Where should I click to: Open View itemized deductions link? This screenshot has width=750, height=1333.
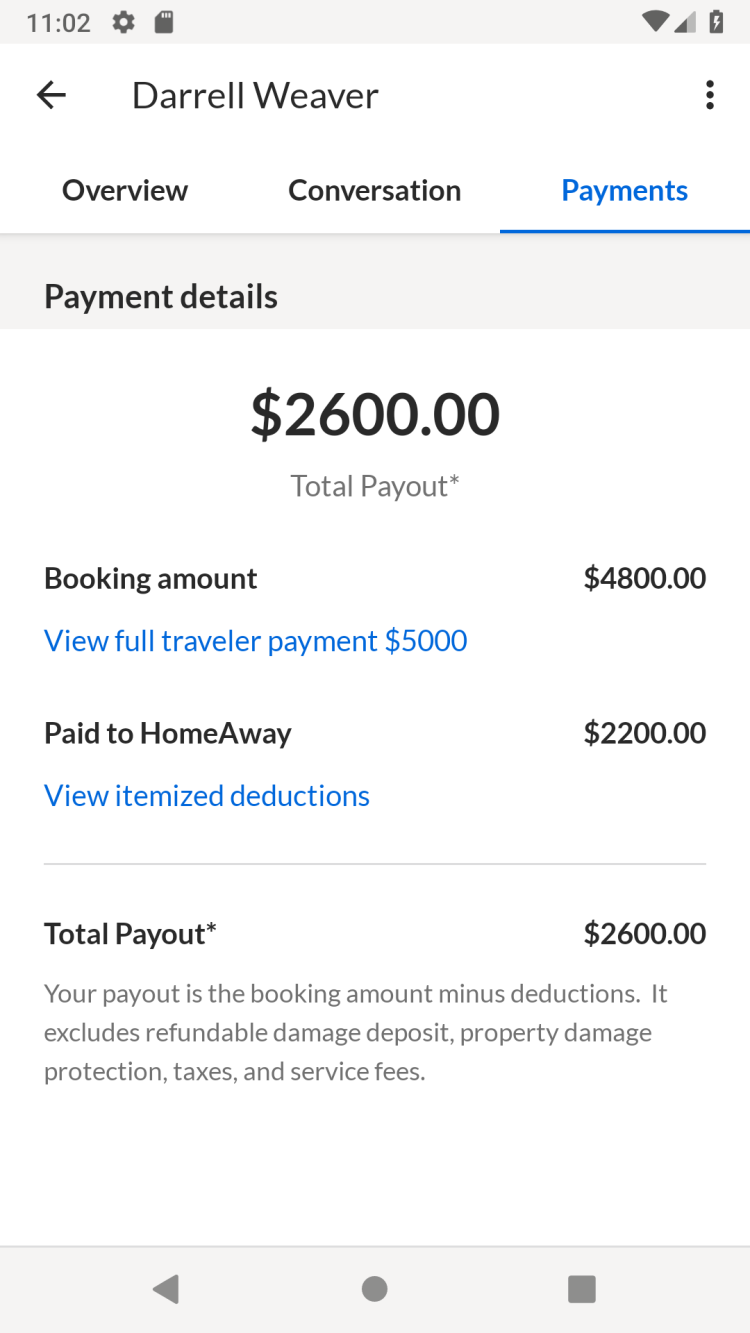[207, 795]
